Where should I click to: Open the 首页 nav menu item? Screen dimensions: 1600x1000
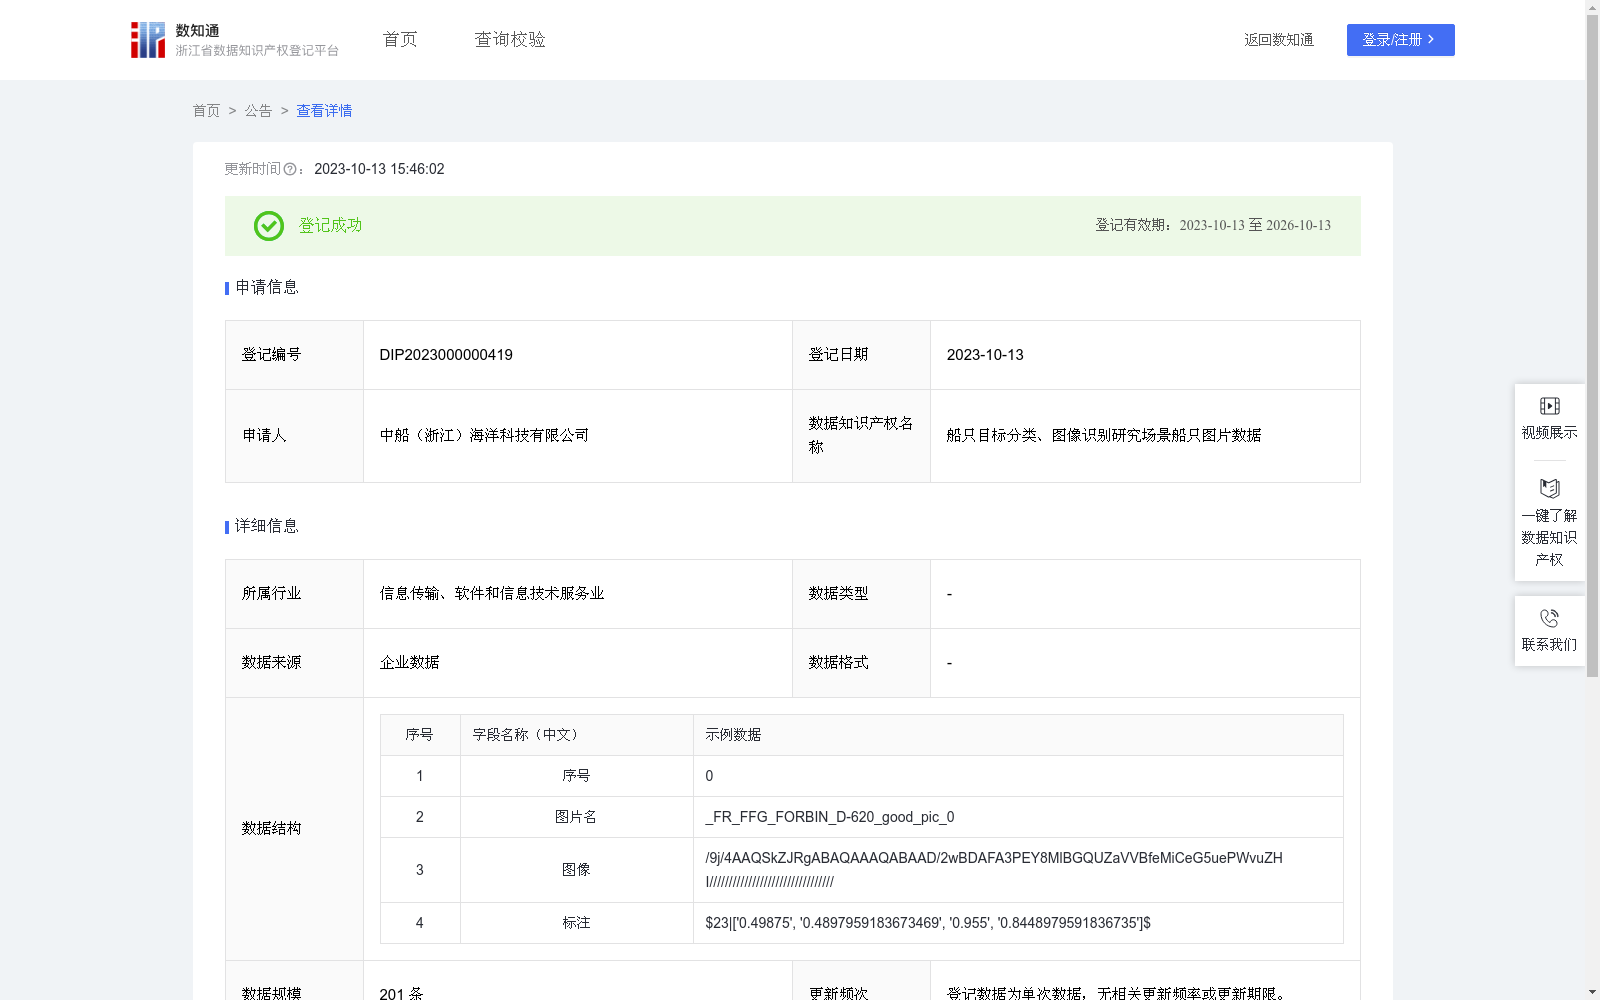pyautogui.click(x=400, y=40)
